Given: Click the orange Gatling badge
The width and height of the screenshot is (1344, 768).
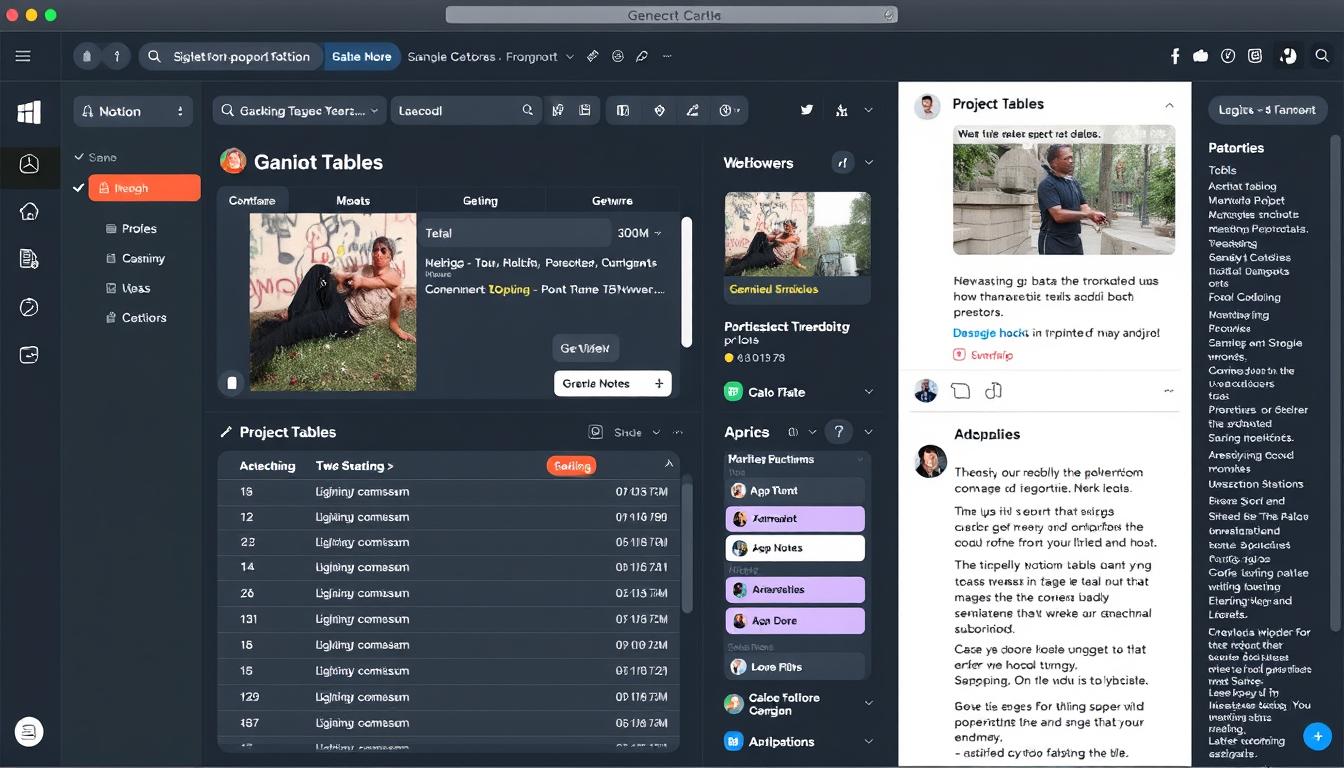Looking at the screenshot, I should tap(572, 466).
